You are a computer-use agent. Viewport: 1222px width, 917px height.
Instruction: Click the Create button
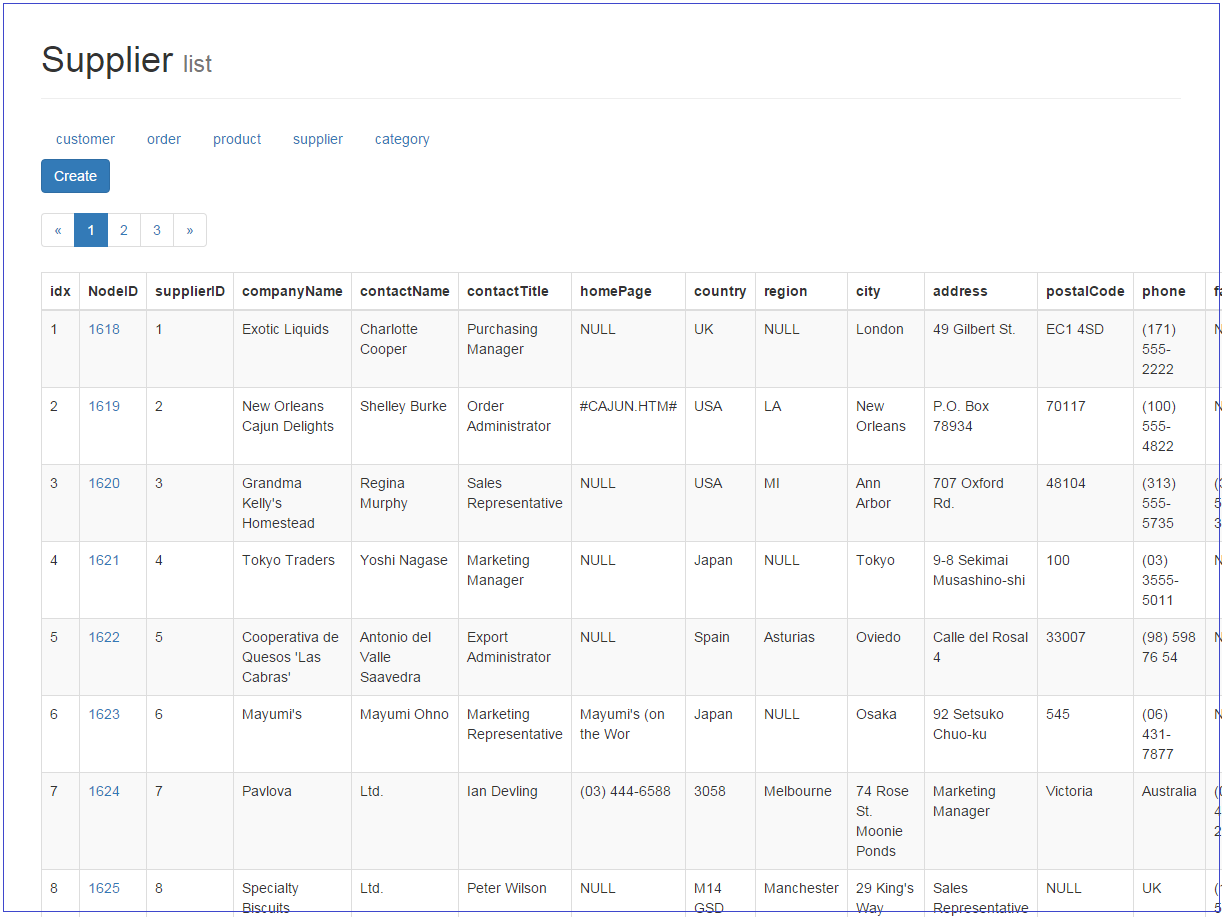(75, 175)
